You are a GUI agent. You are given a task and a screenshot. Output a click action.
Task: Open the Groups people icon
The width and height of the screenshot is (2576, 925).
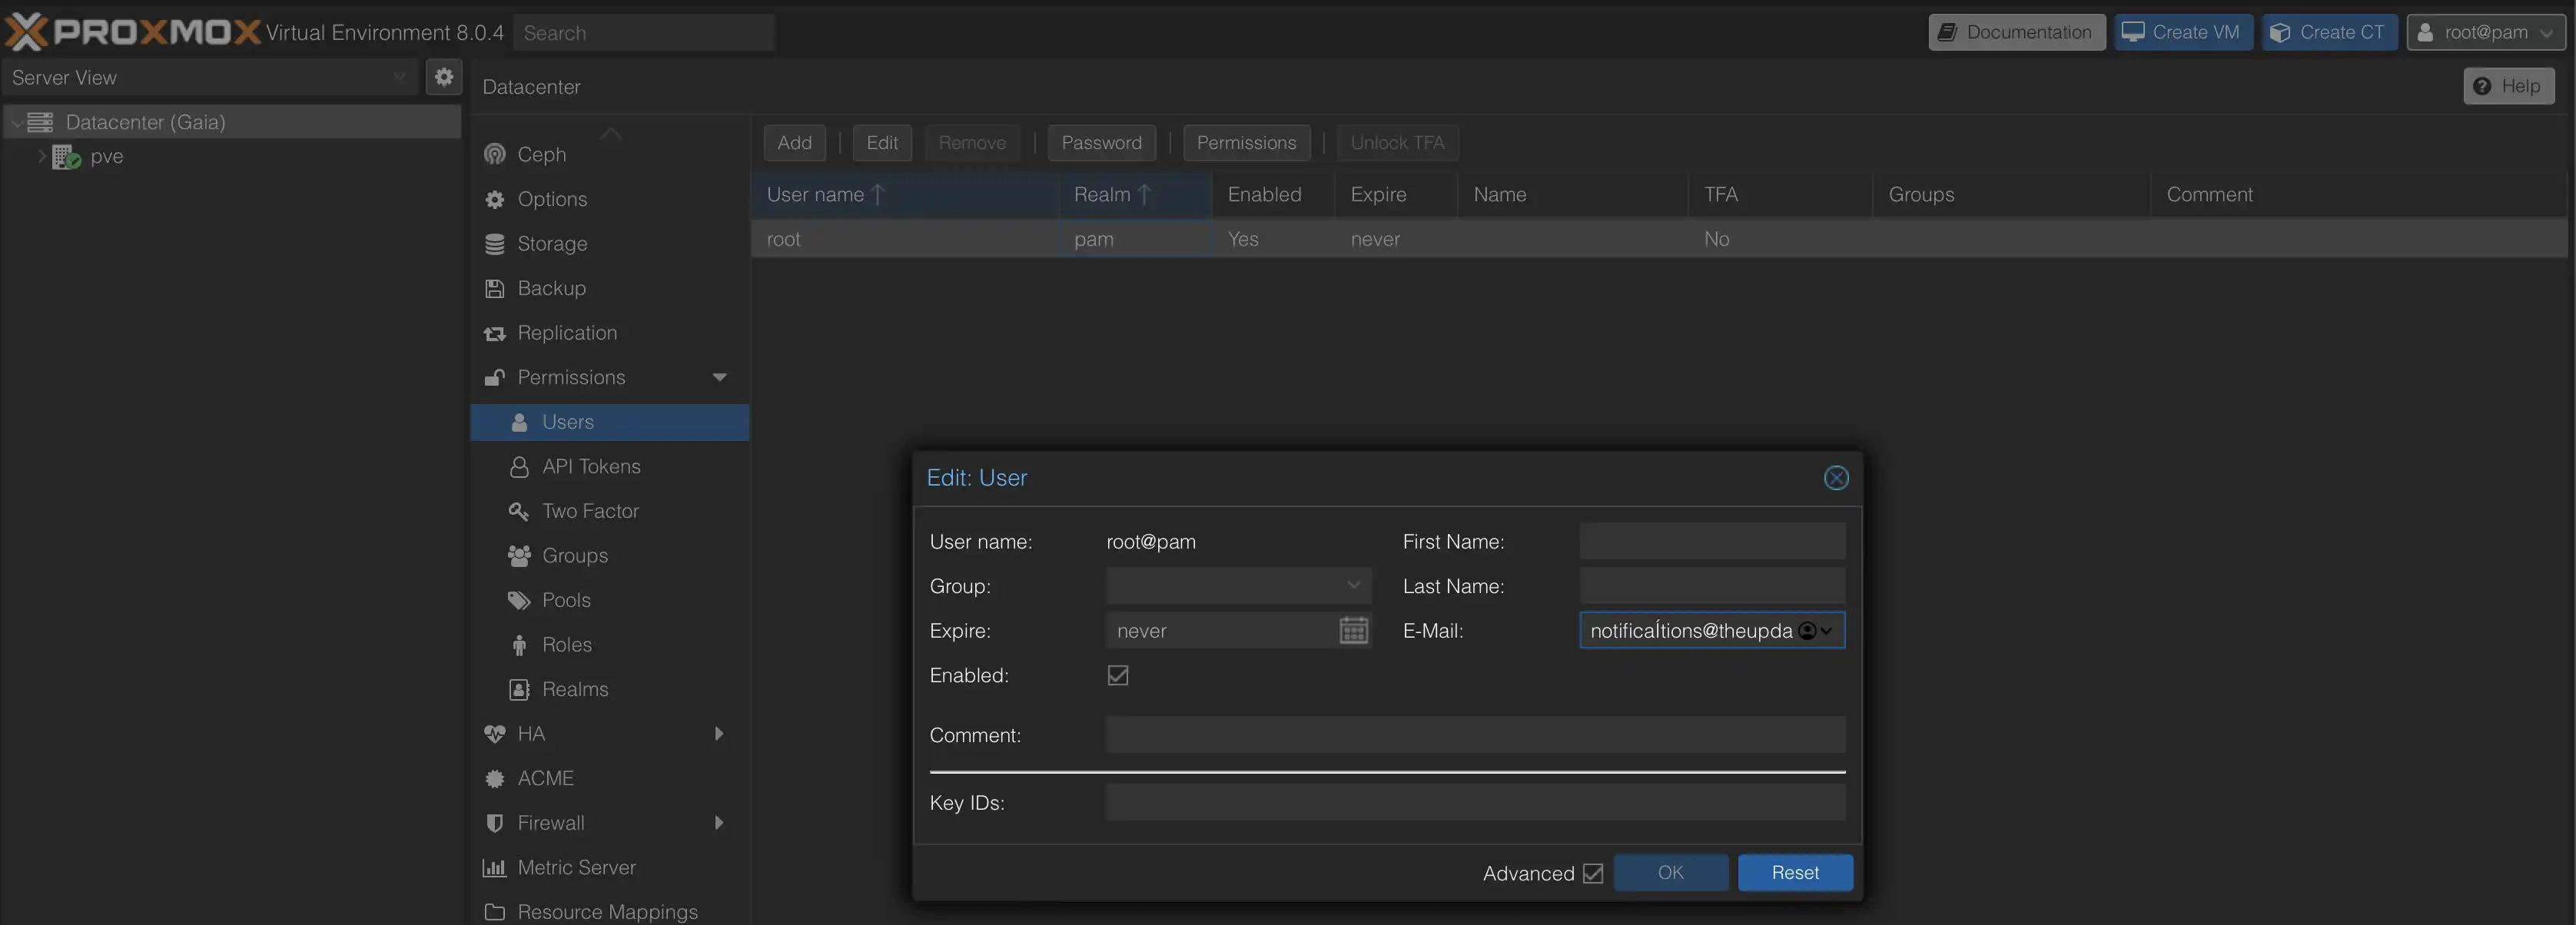click(519, 556)
